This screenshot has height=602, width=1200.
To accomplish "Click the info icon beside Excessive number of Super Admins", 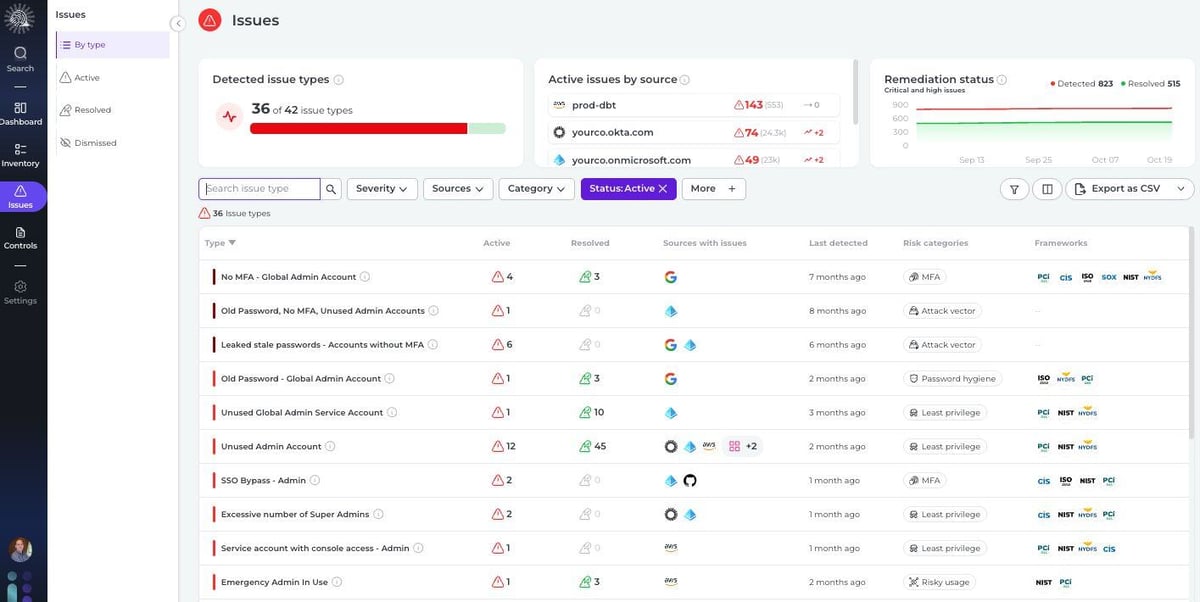I will [378, 514].
